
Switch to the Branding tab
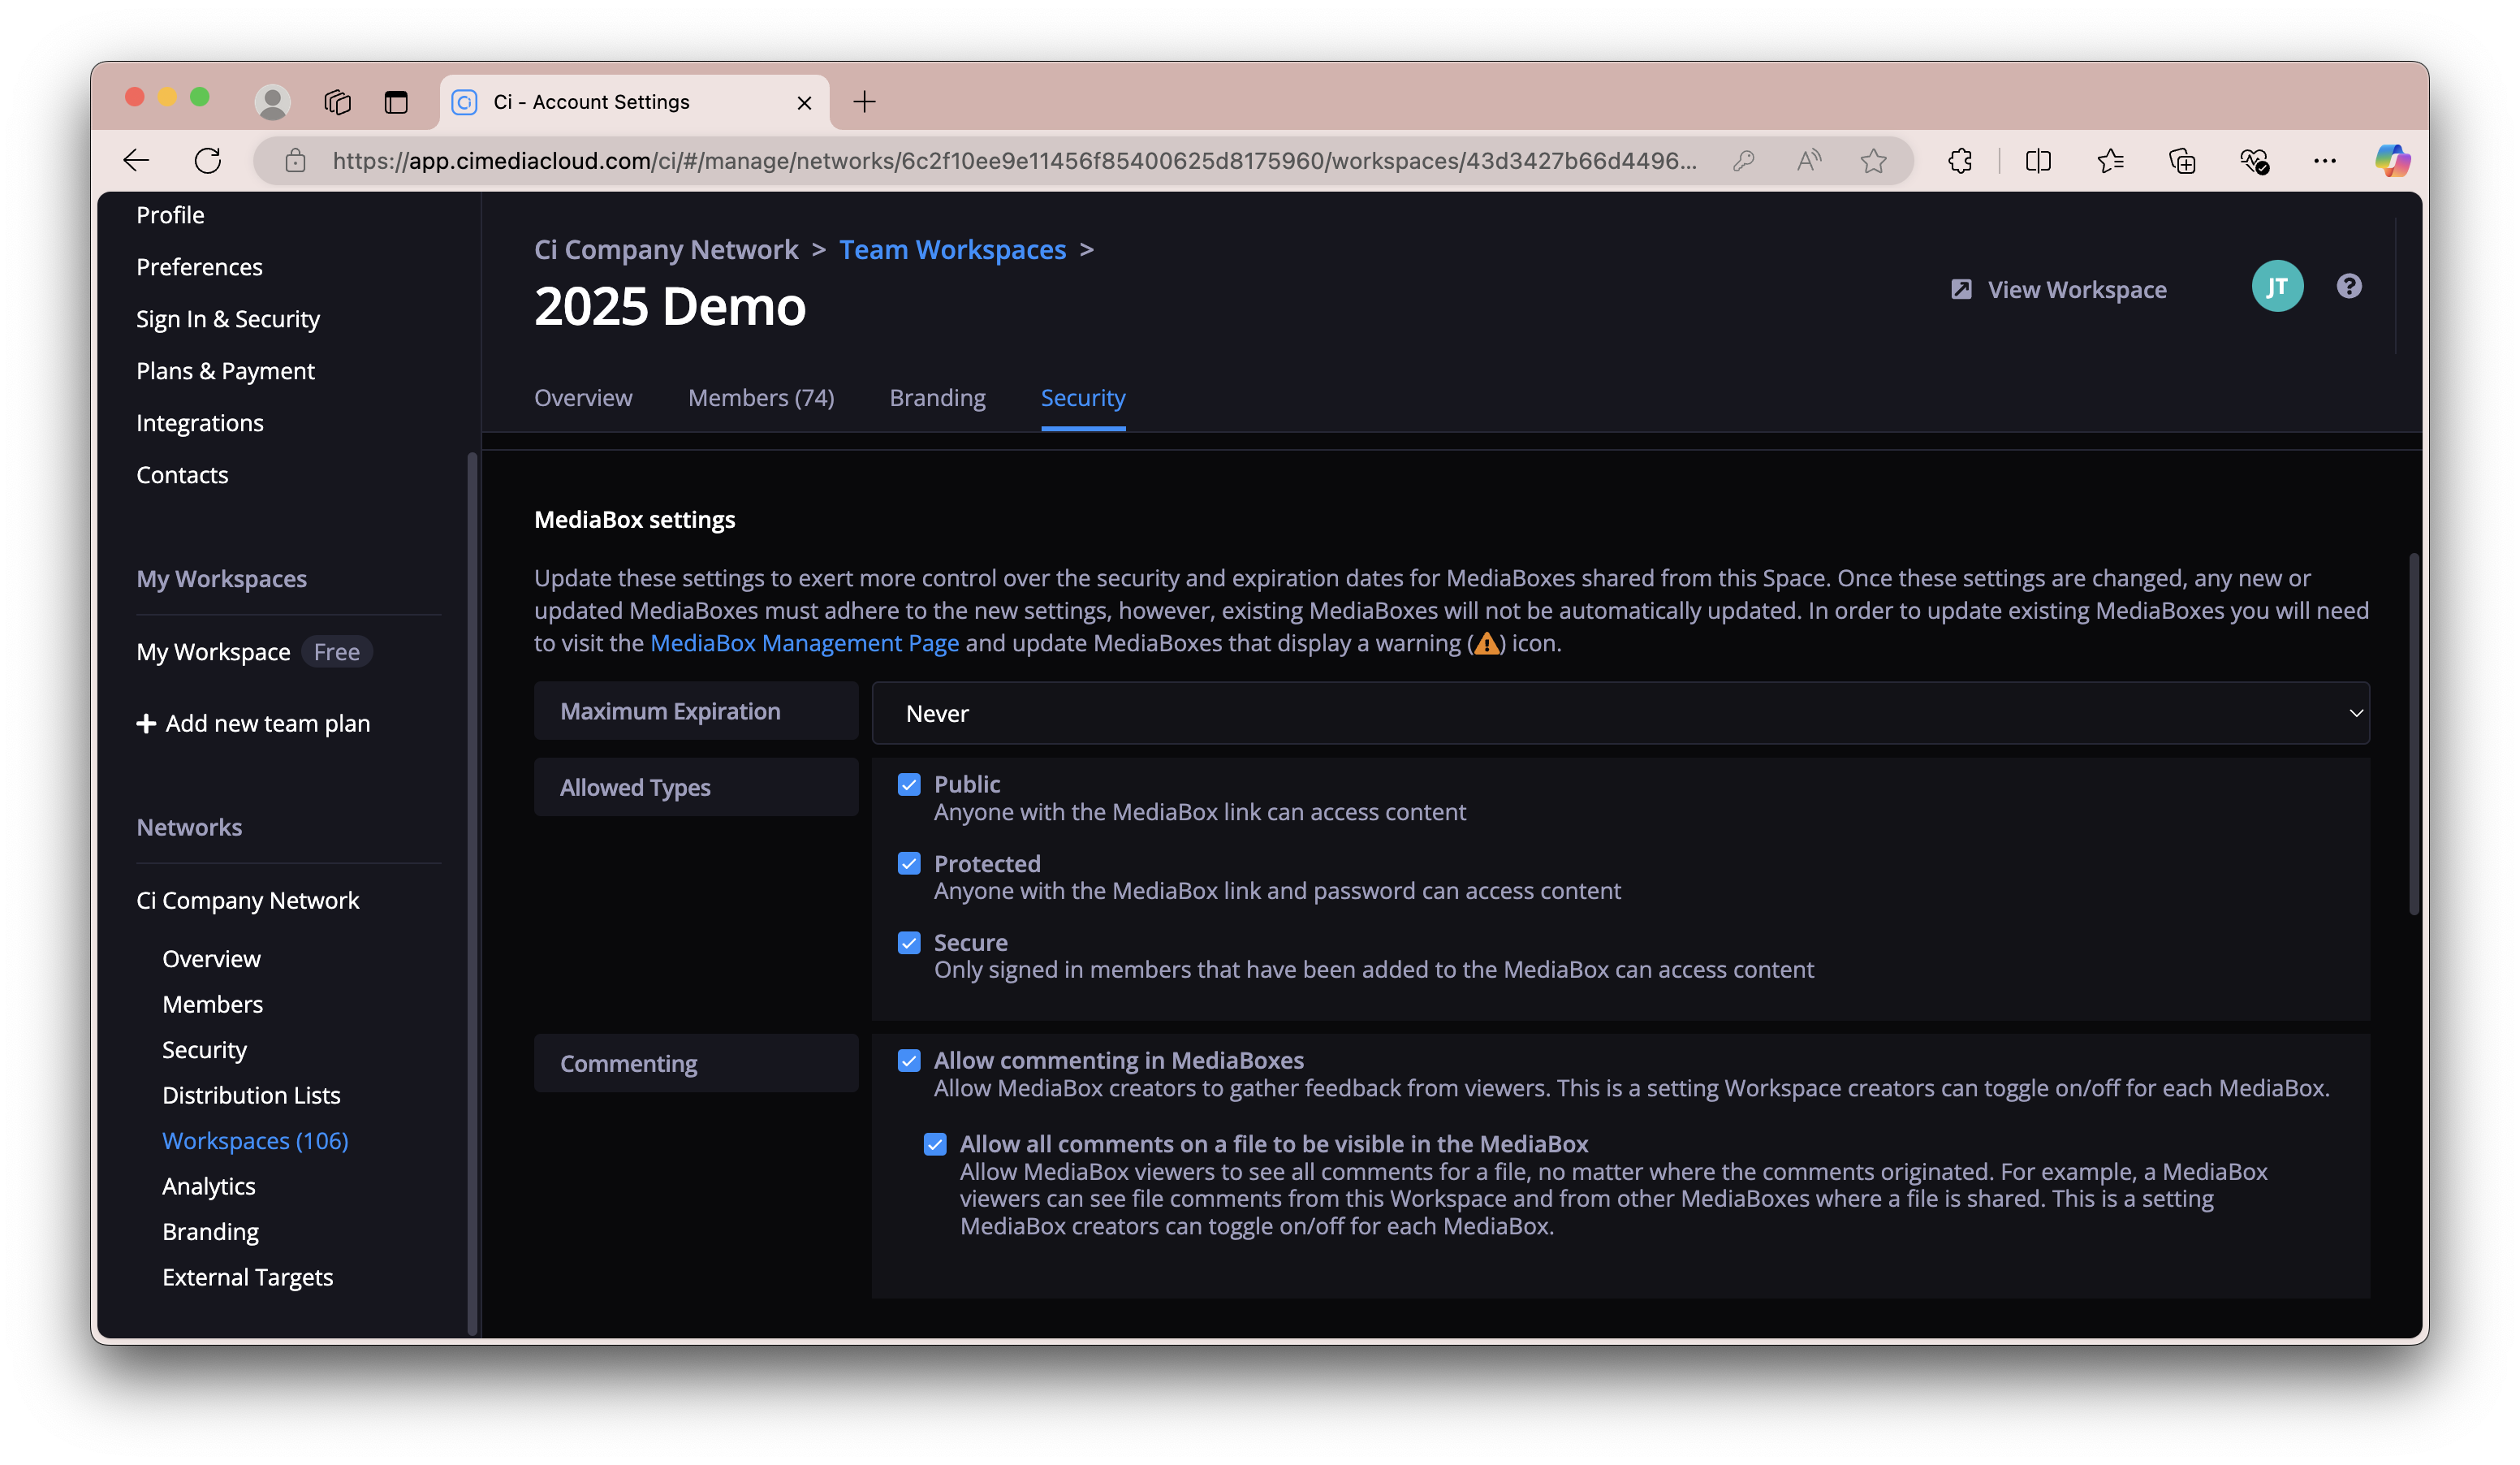[x=937, y=398]
